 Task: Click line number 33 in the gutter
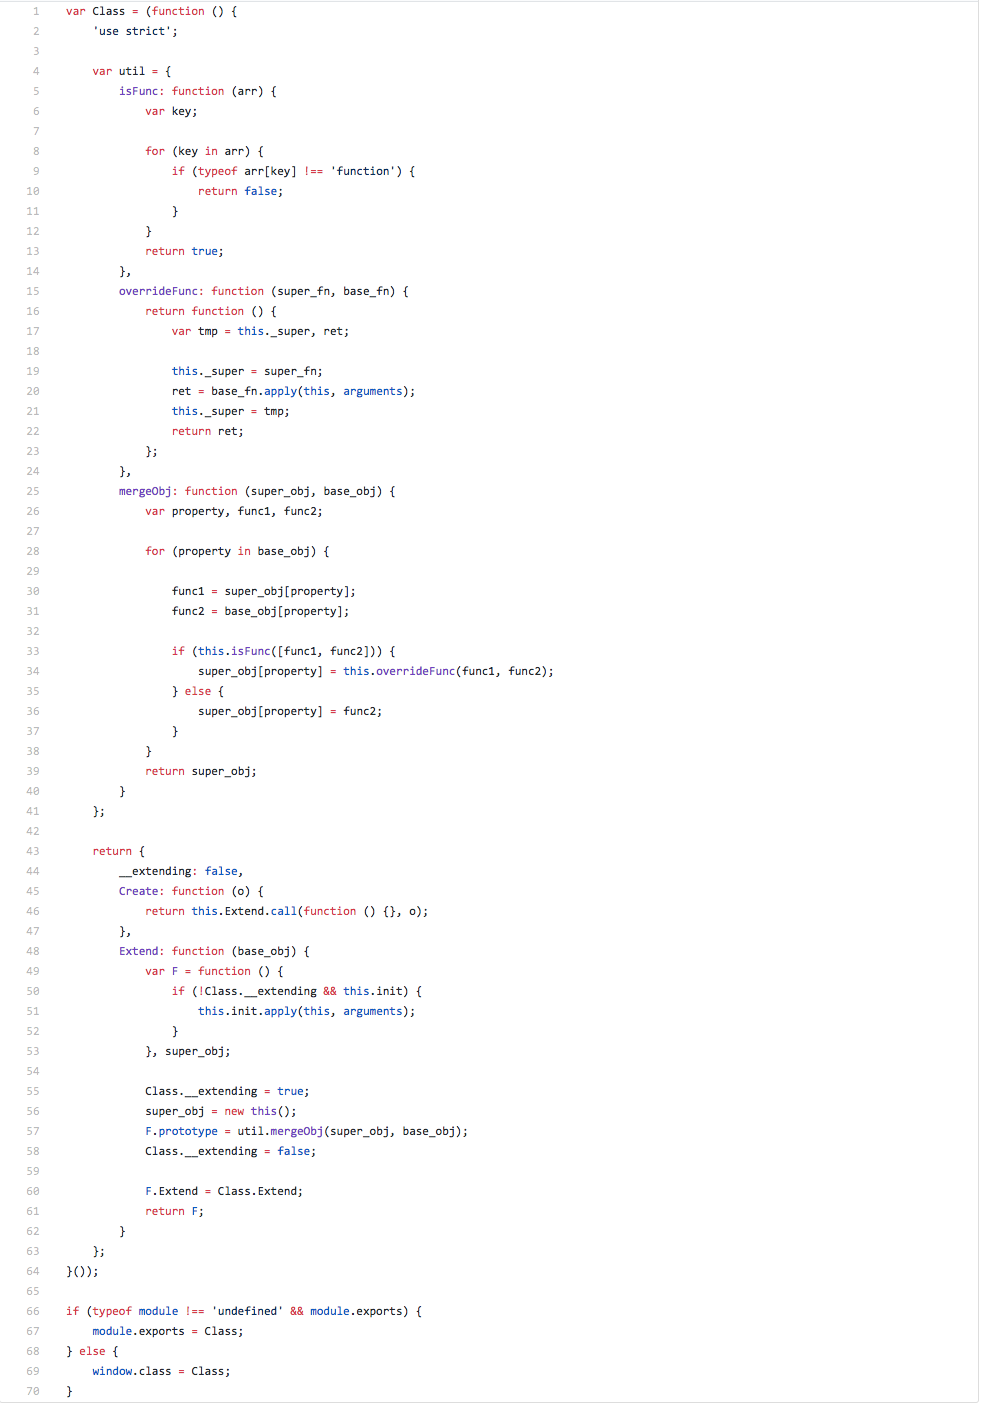32,651
